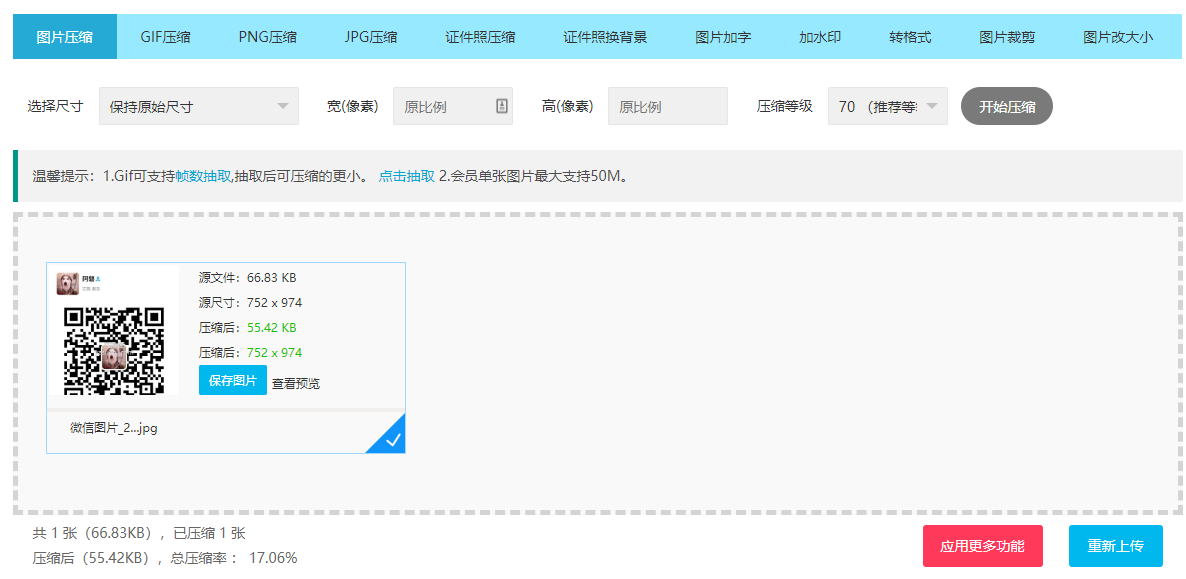
Task: Open the 证件照压缩 tab
Action: pyautogui.click(x=480, y=36)
